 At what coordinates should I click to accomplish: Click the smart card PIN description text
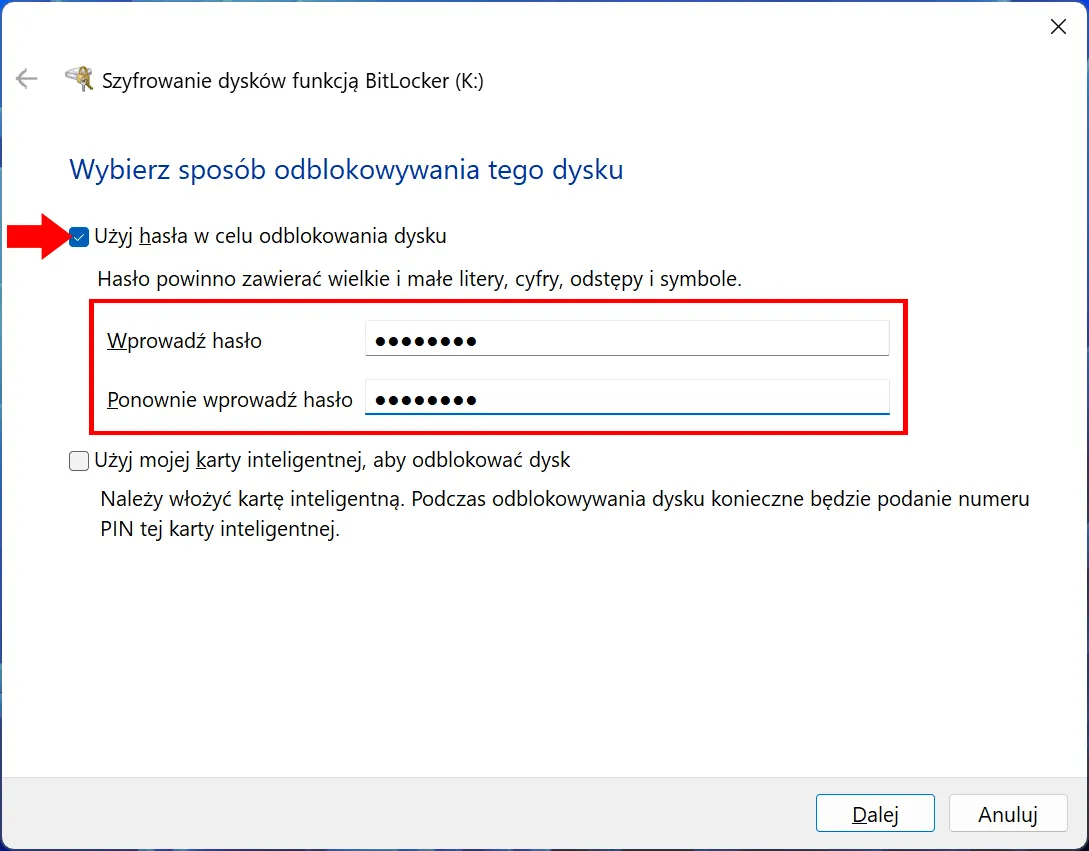(x=564, y=514)
